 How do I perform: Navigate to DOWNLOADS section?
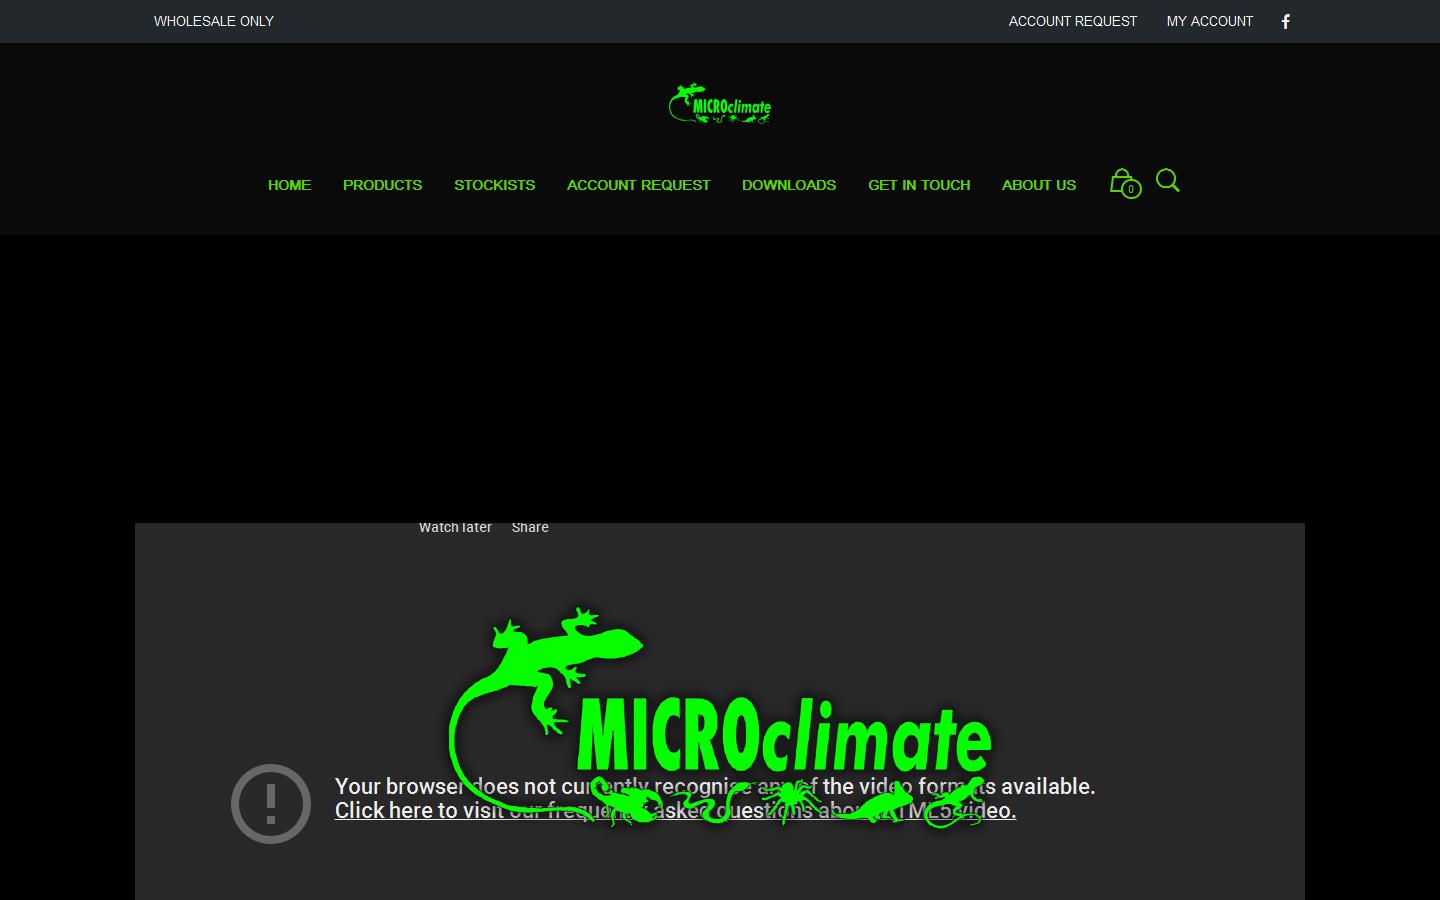pos(789,185)
